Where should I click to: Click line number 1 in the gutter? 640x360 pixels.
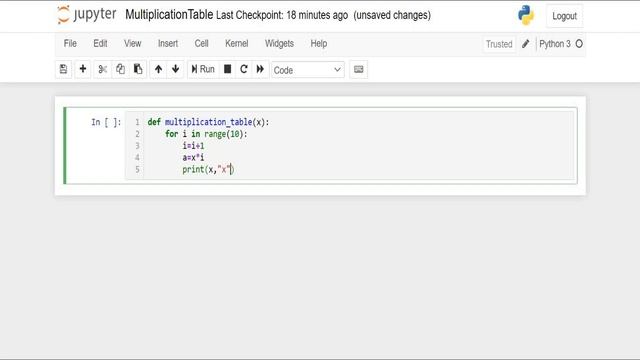tap(137, 122)
